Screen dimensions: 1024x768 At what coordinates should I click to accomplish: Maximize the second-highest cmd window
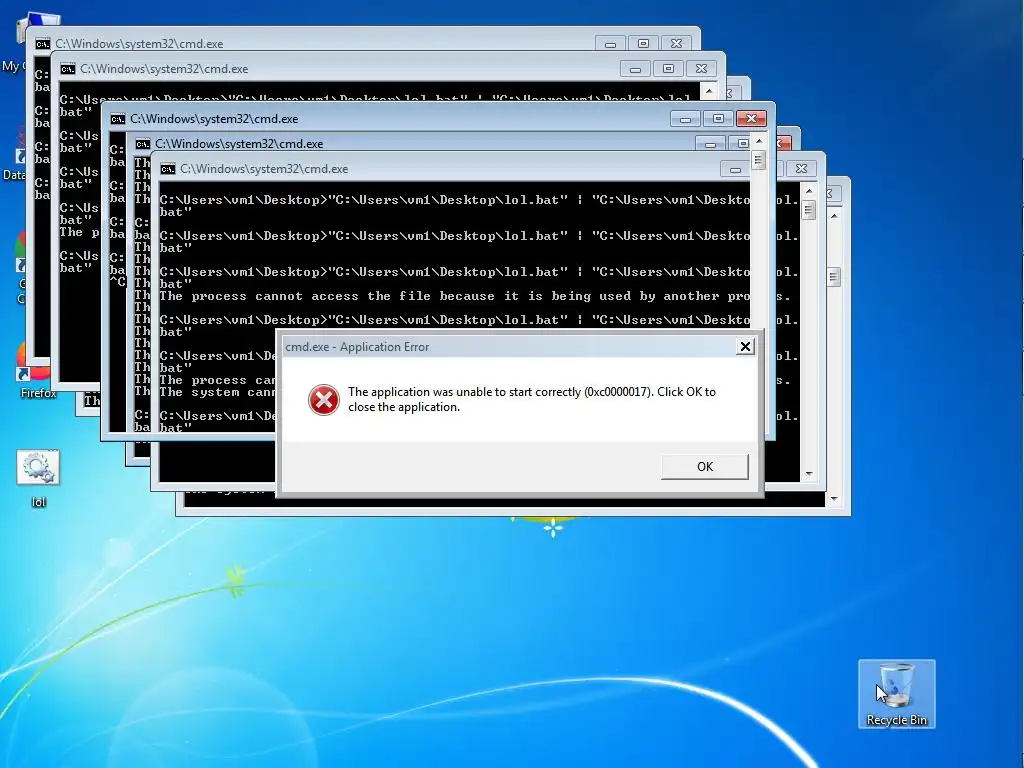tap(668, 69)
